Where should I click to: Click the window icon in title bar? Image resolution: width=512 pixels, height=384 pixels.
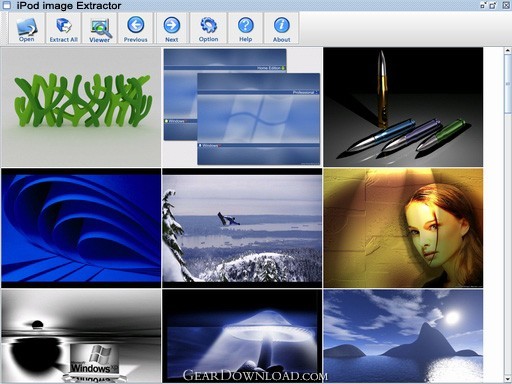click(x=7, y=5)
